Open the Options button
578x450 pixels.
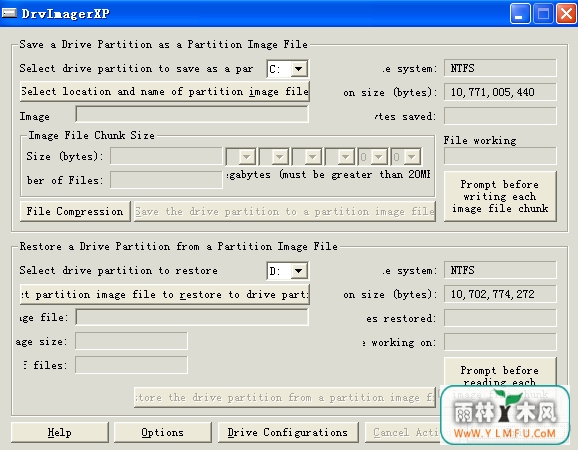point(163,432)
